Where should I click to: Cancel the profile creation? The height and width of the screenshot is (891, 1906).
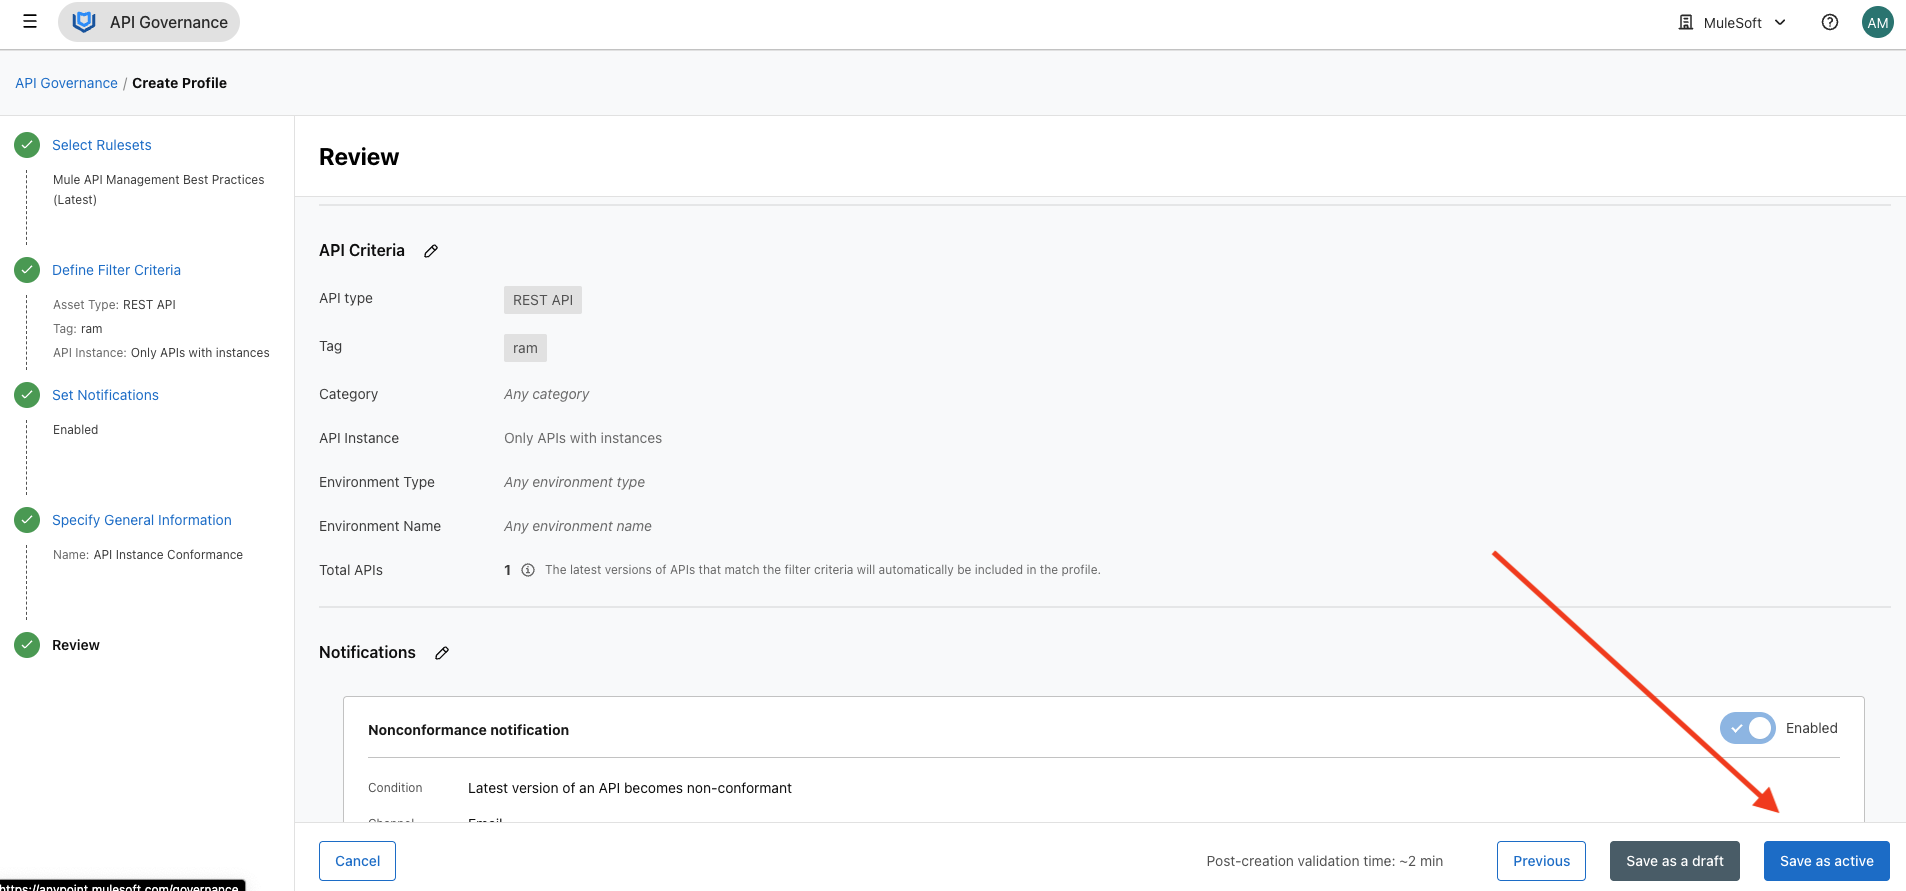click(x=357, y=861)
